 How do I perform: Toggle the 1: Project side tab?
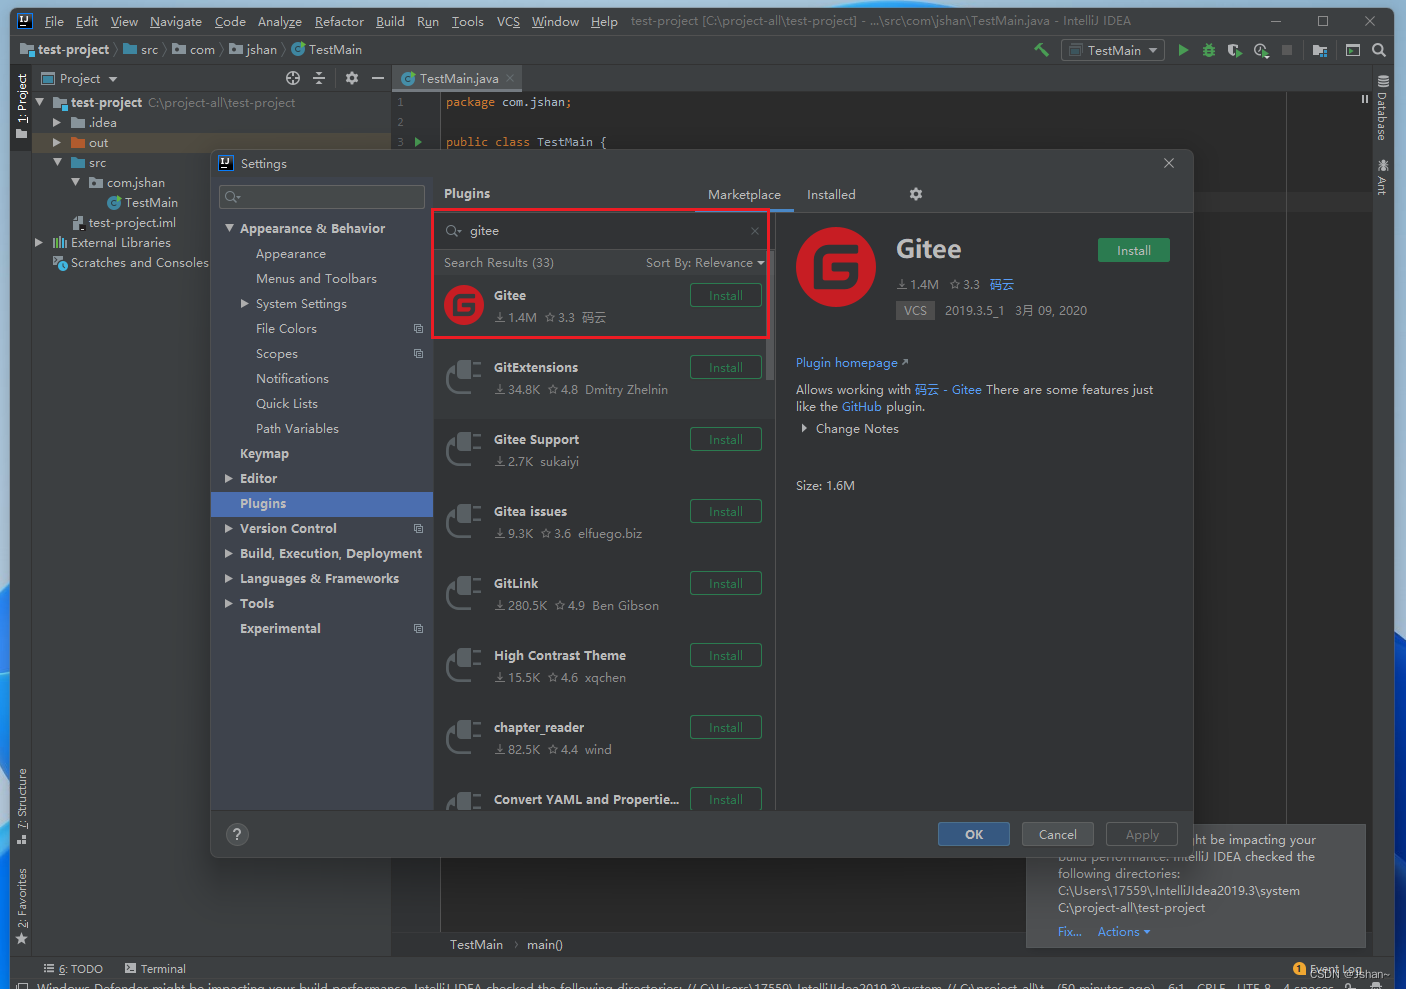point(22,108)
